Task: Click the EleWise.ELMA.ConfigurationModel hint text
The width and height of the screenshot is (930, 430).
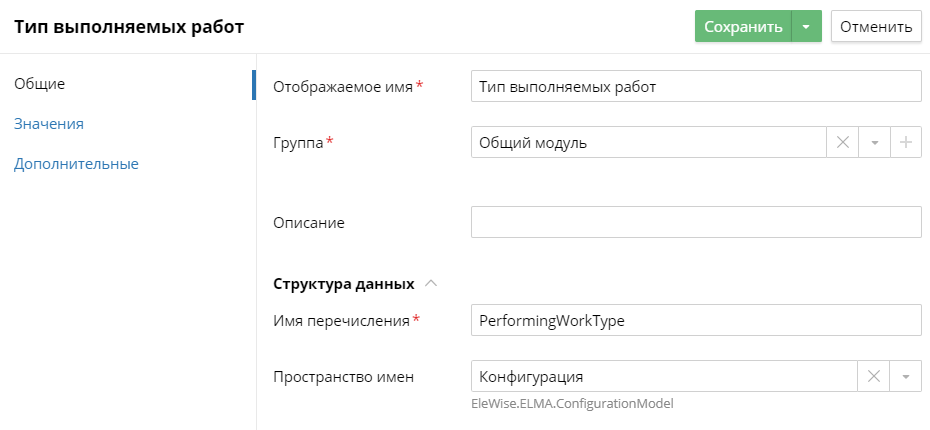Action: (572, 404)
